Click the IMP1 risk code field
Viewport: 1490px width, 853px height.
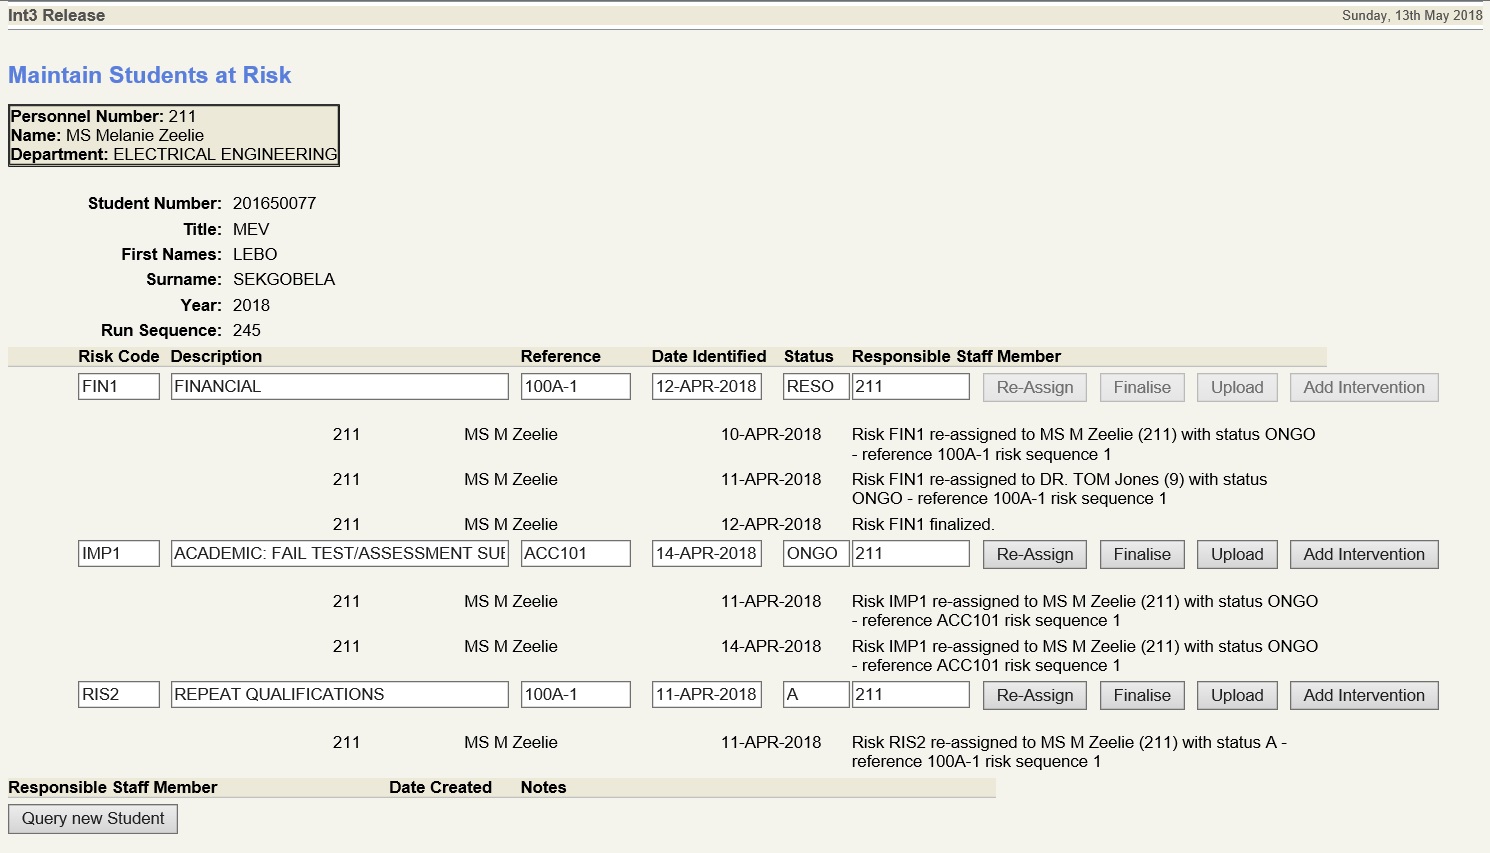pyautogui.click(x=118, y=554)
